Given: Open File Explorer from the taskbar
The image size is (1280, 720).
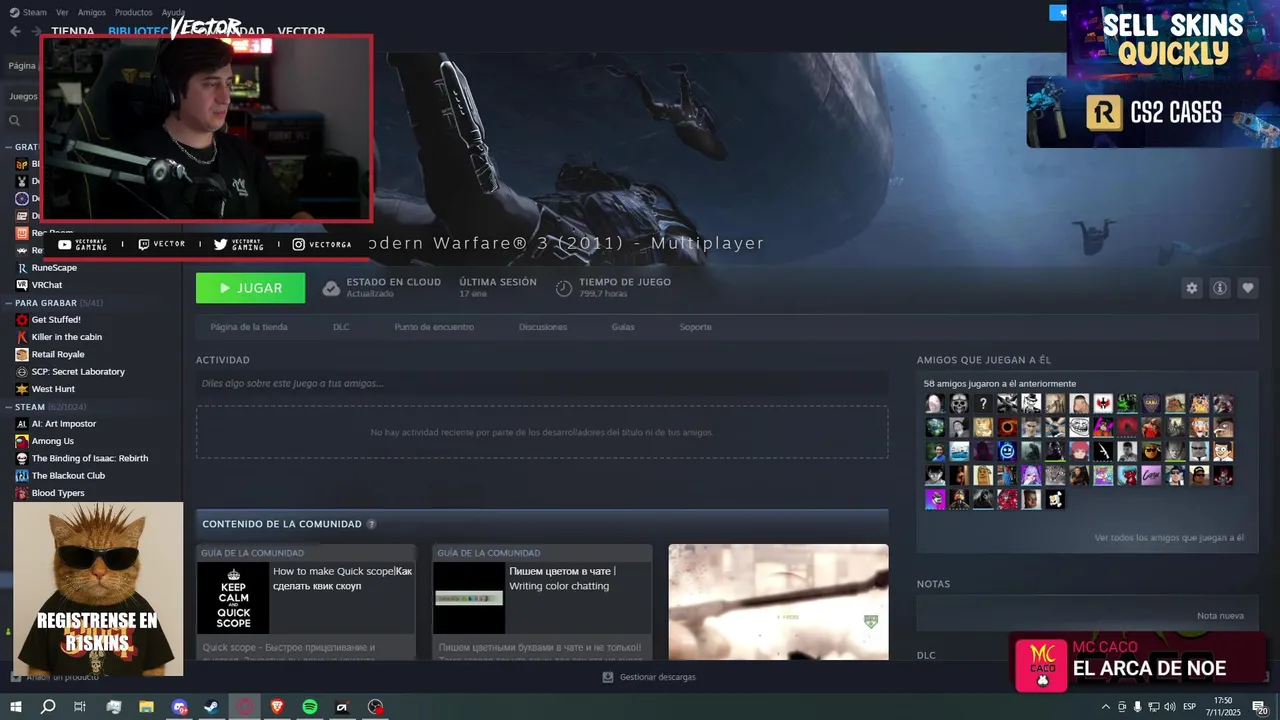Looking at the screenshot, I should [x=146, y=707].
